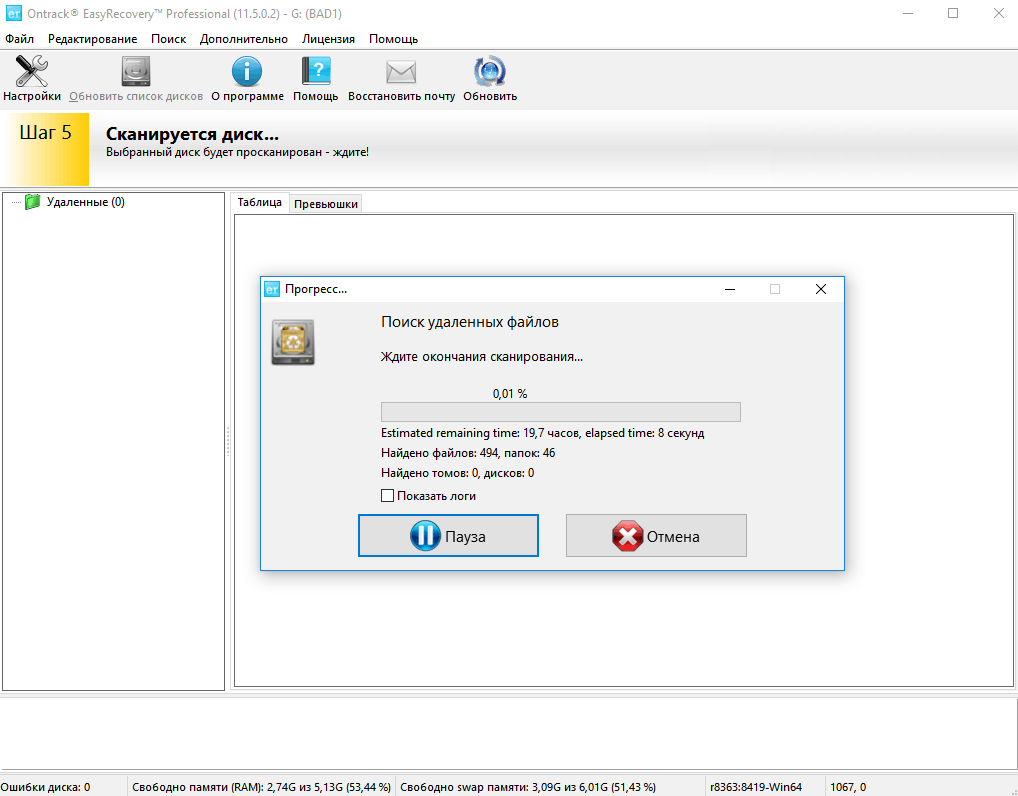This screenshot has width=1018, height=796.
Task: Click the scan progress bar
Action: [x=560, y=412]
